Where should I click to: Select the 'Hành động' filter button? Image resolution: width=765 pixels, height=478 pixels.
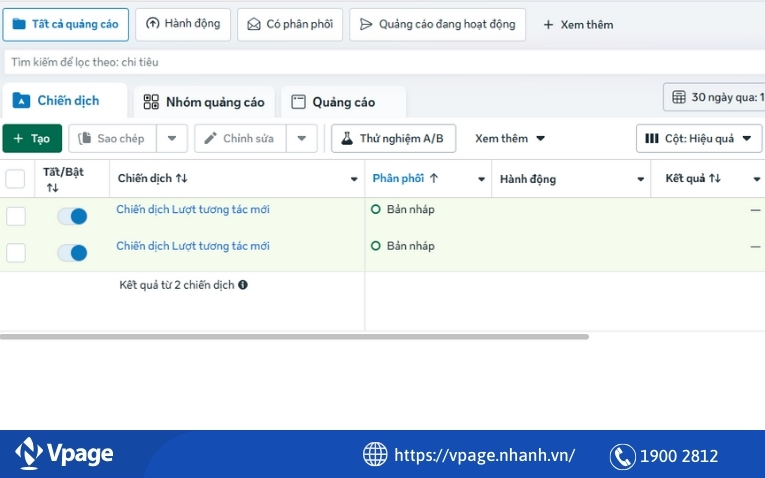click(183, 24)
